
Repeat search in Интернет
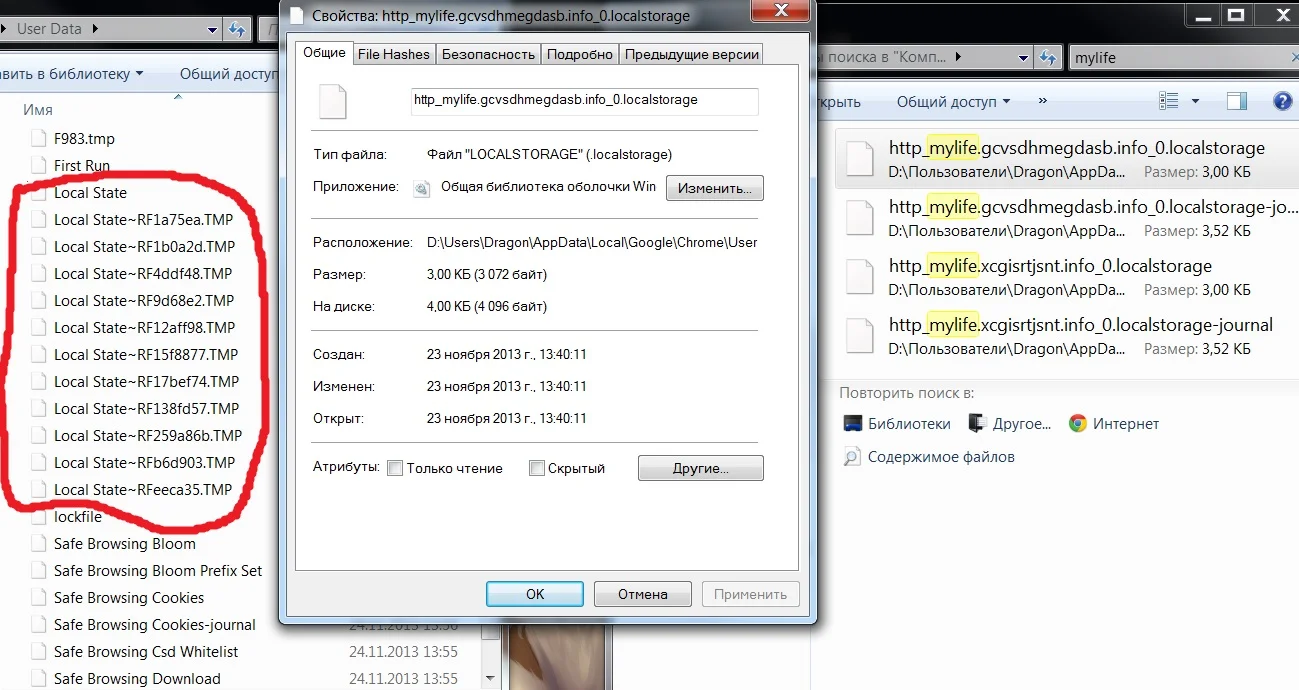[1114, 424]
